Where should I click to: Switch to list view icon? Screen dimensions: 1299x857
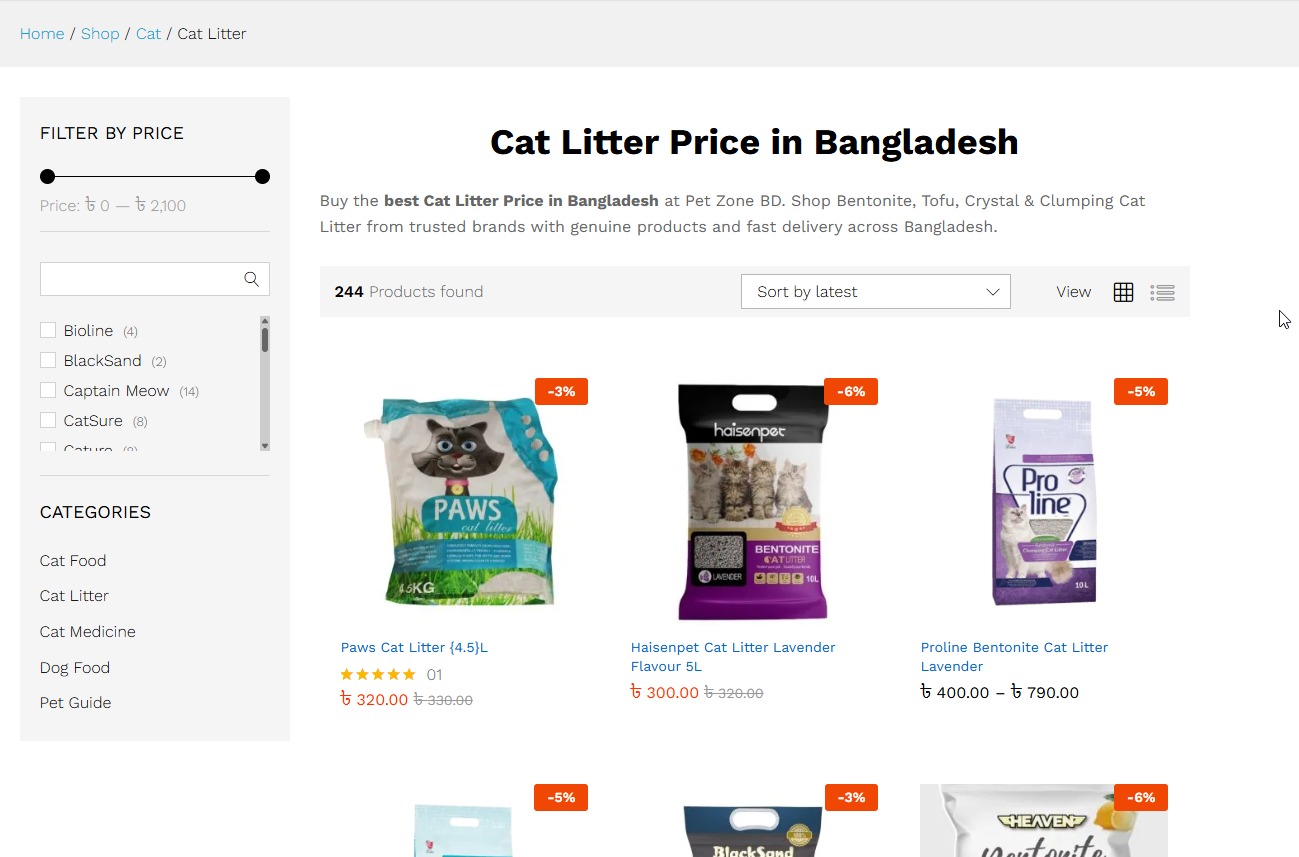pyautogui.click(x=1162, y=292)
